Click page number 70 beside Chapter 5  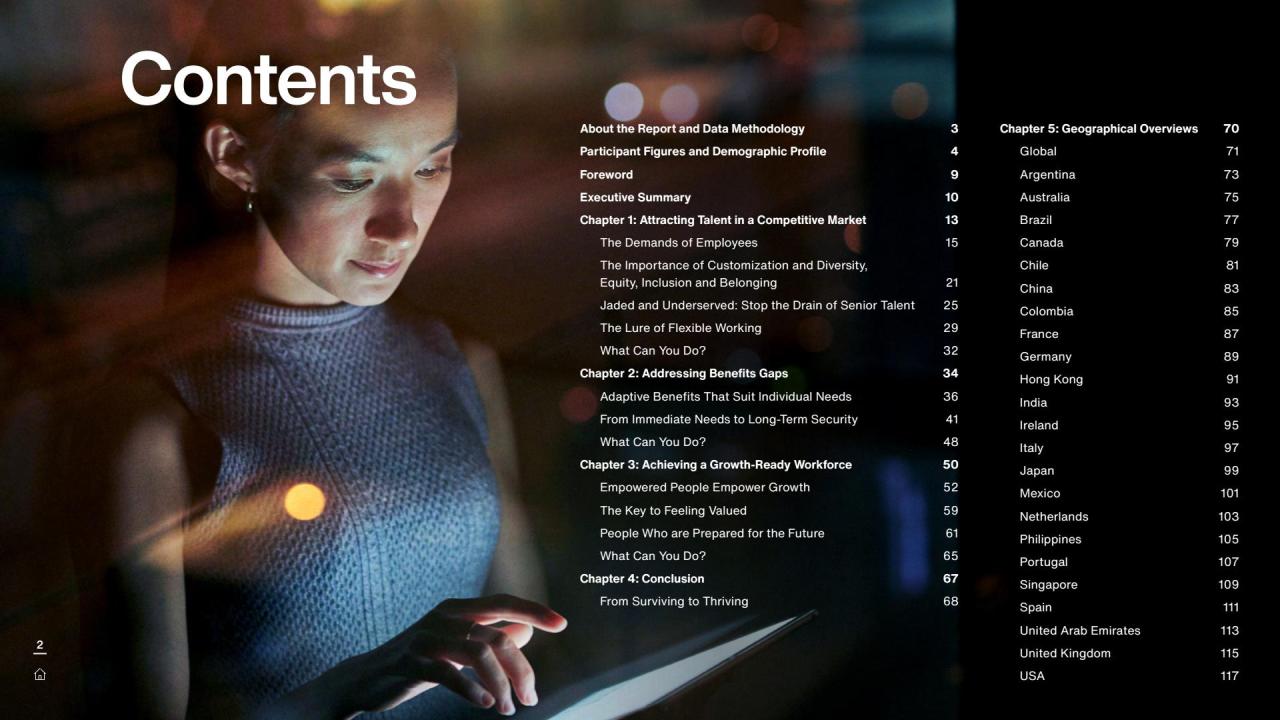click(1231, 129)
